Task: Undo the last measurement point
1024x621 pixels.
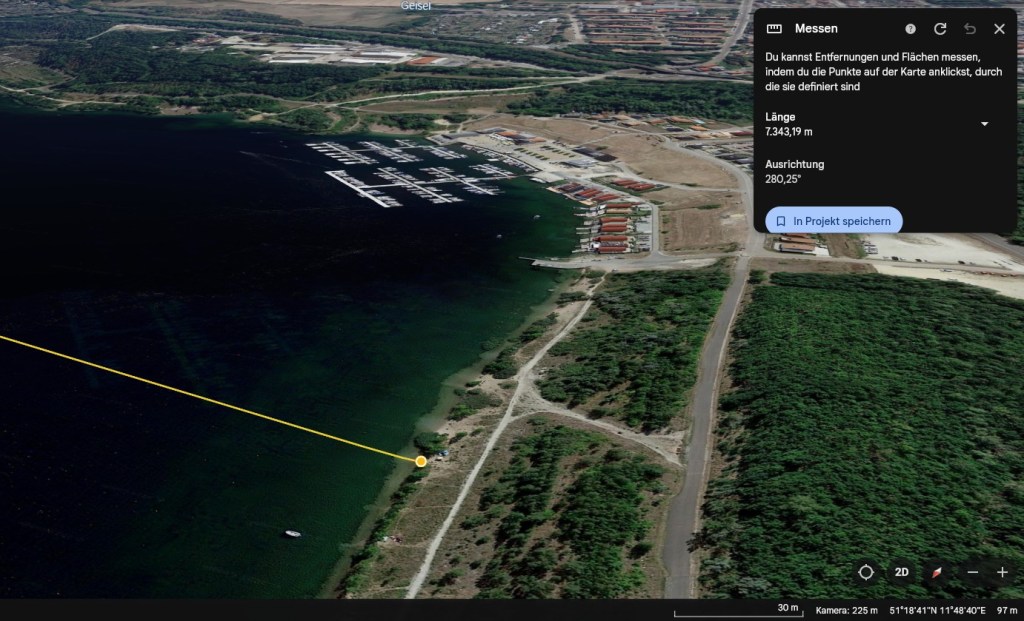Action: 969,29
